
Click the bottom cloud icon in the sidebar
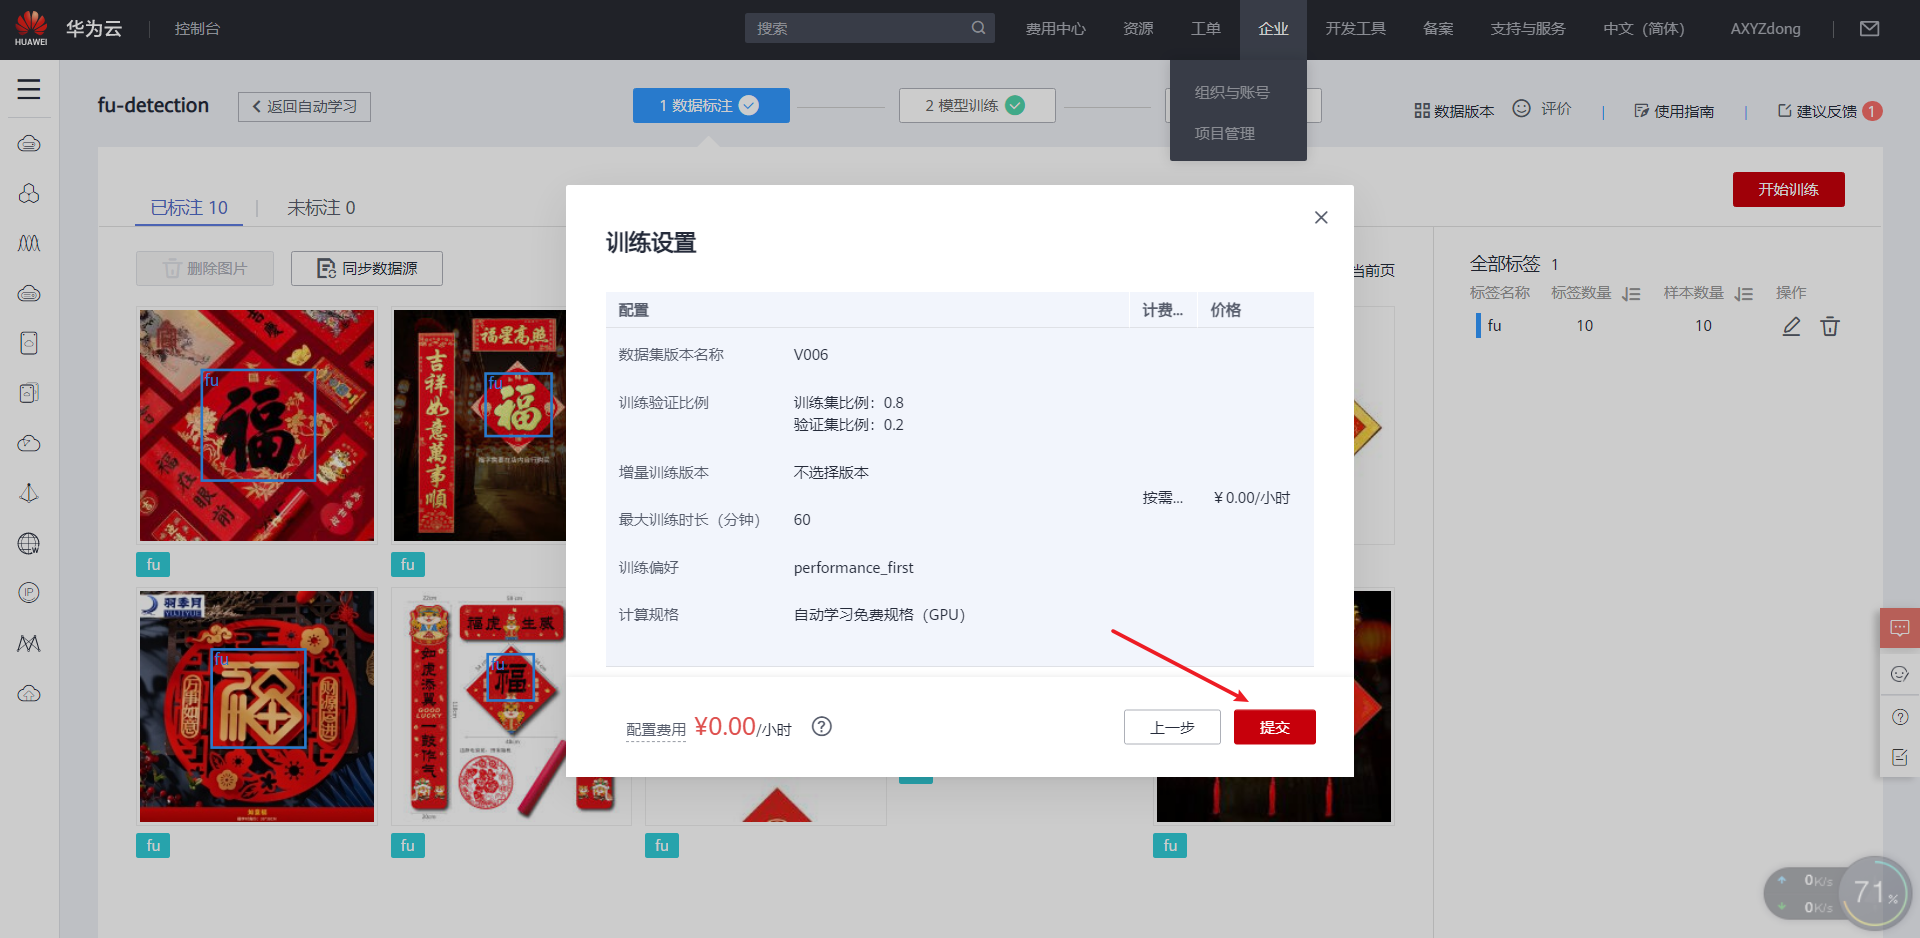tap(29, 693)
